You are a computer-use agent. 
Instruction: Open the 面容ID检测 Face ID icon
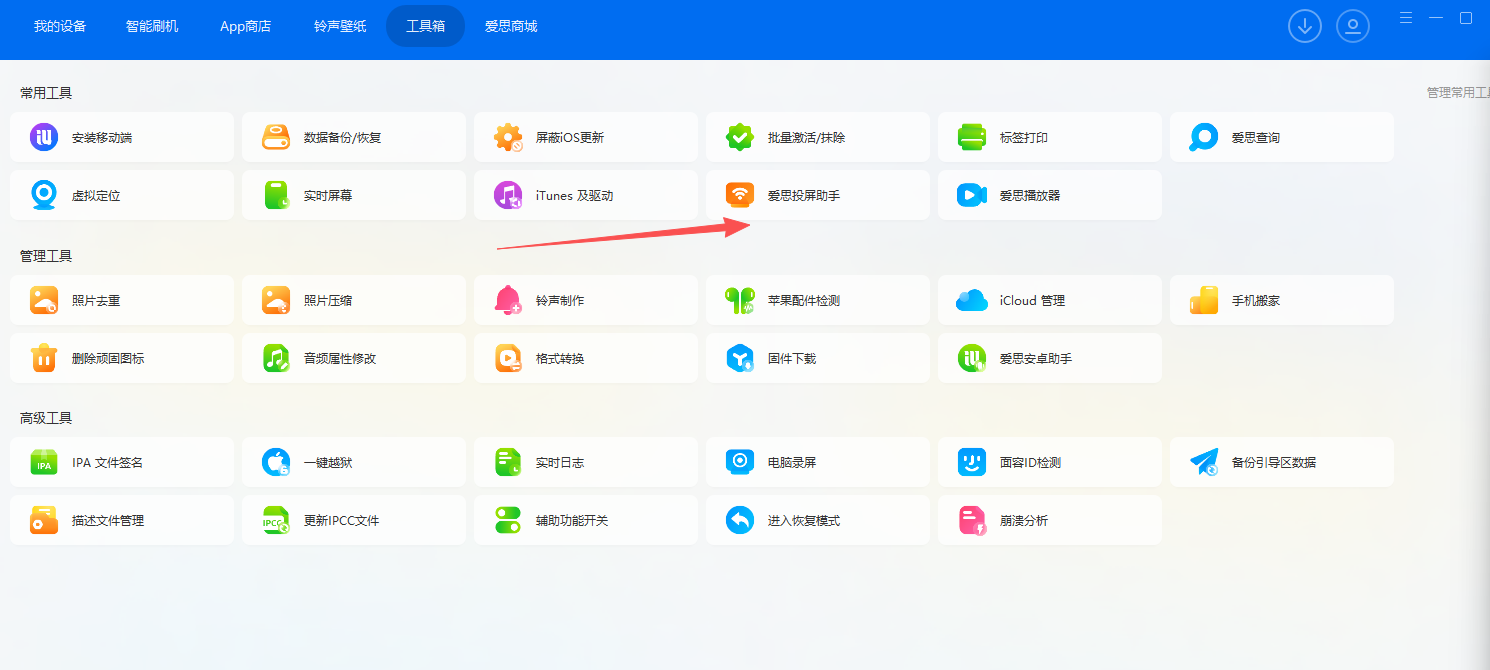pyautogui.click(x=972, y=462)
